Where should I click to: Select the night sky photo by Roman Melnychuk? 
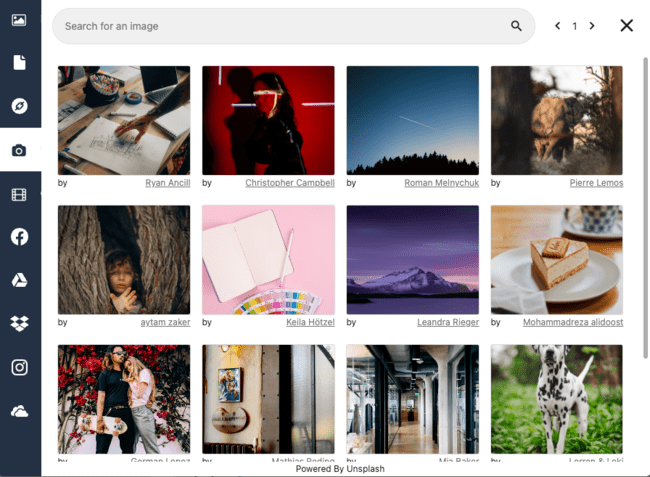point(412,120)
